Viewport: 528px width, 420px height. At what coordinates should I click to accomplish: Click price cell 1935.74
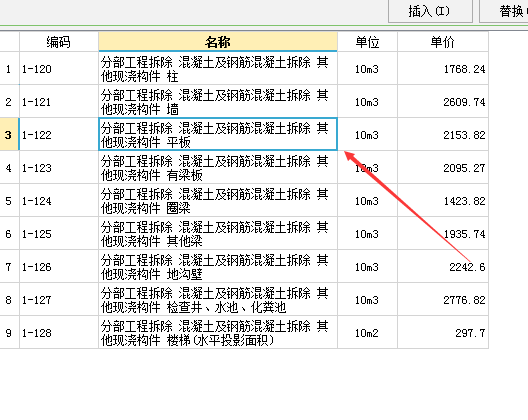[443, 233]
